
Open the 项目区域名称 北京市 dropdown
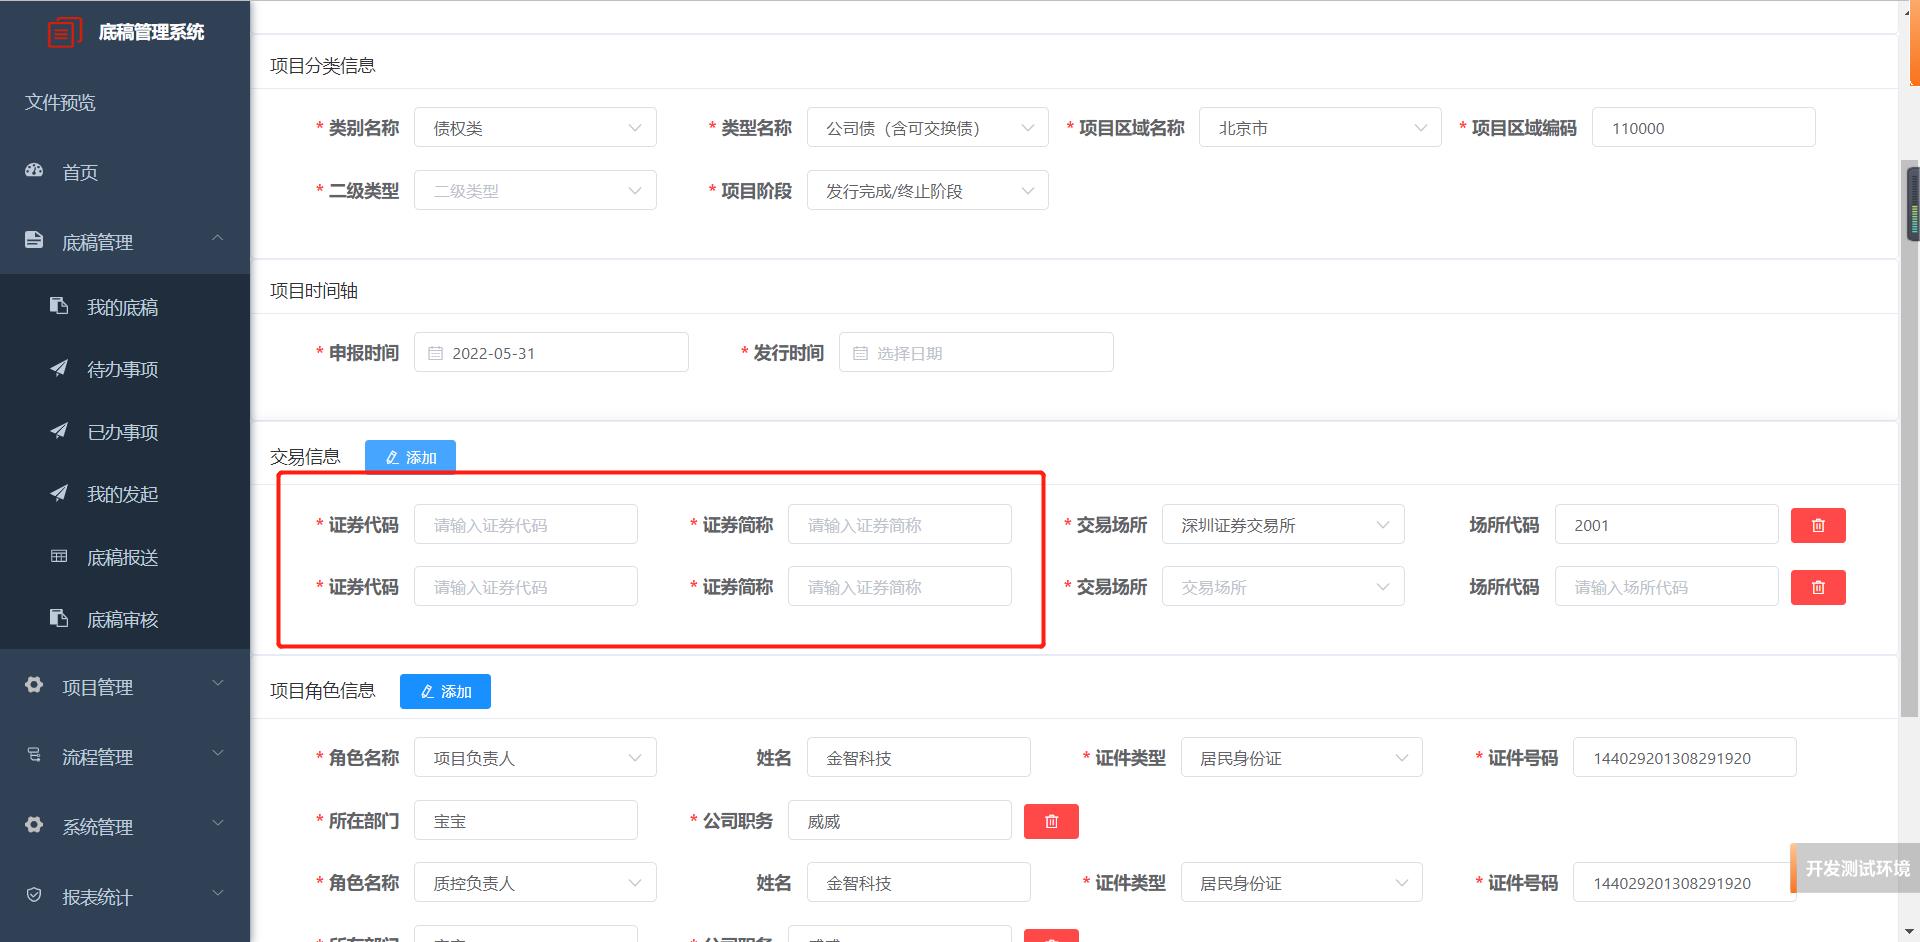(x=1320, y=128)
